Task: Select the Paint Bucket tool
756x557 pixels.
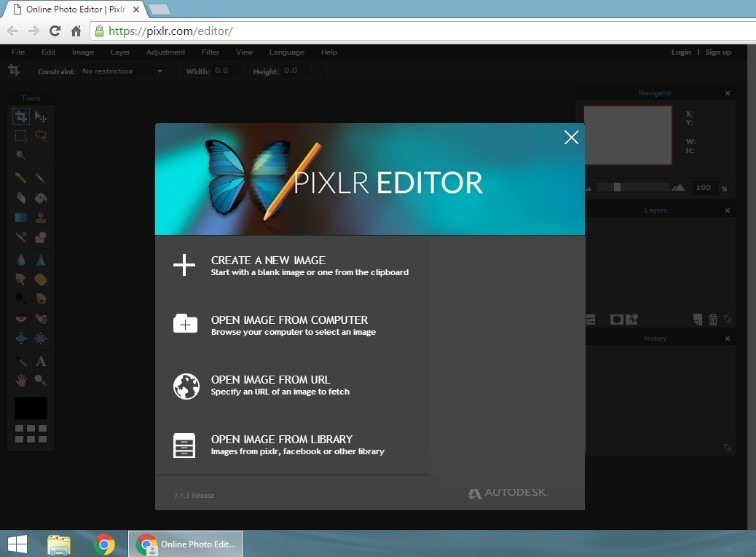Action: [x=40, y=197]
